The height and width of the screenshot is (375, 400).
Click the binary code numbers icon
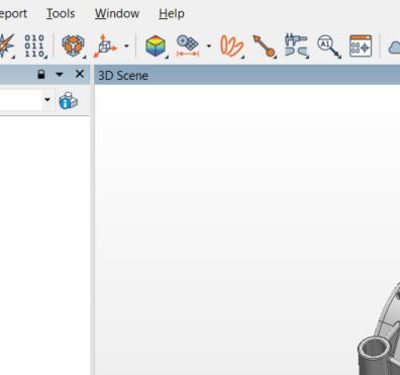click(x=35, y=46)
